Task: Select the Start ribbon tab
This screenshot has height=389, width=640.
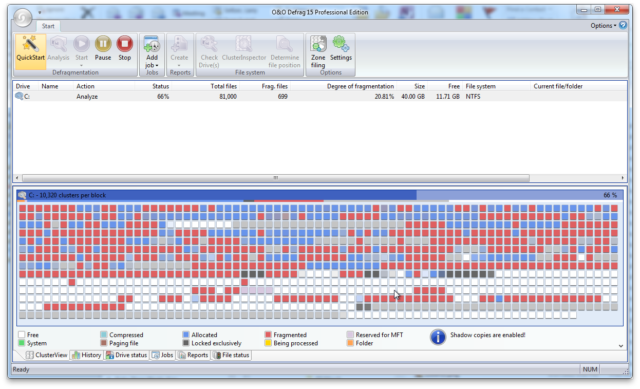Action: coord(48,26)
